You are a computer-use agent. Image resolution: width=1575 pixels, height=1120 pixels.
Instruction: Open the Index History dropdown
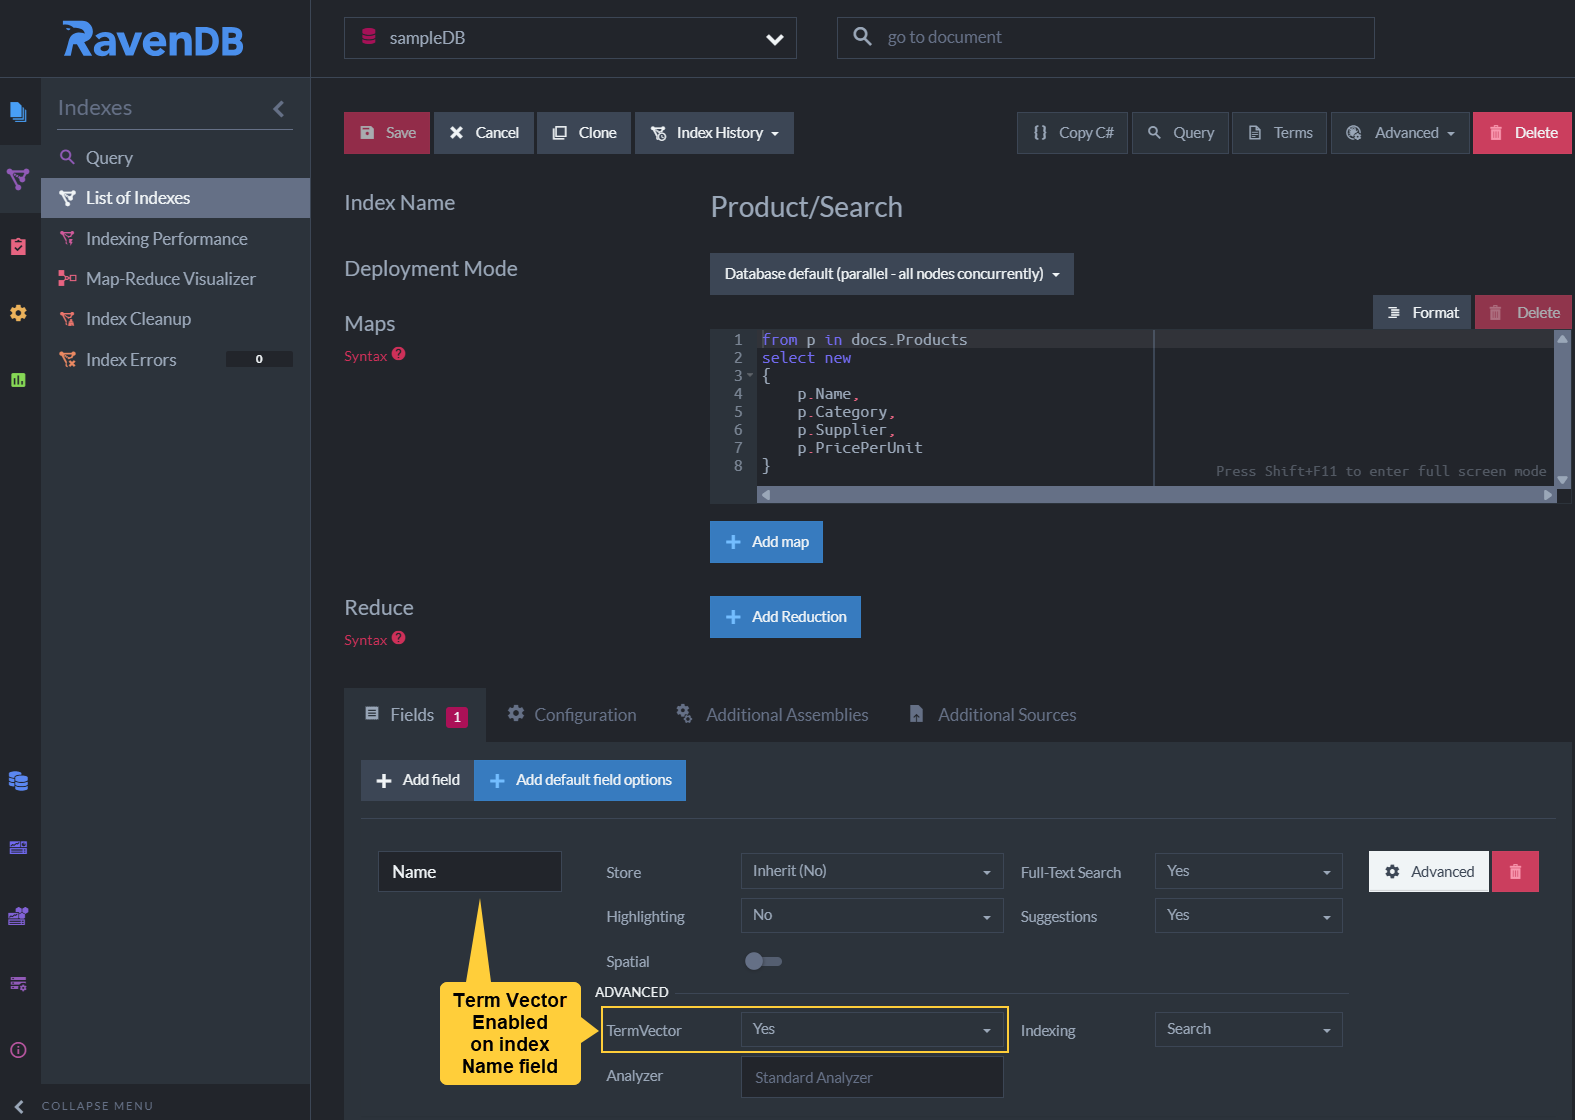click(714, 133)
